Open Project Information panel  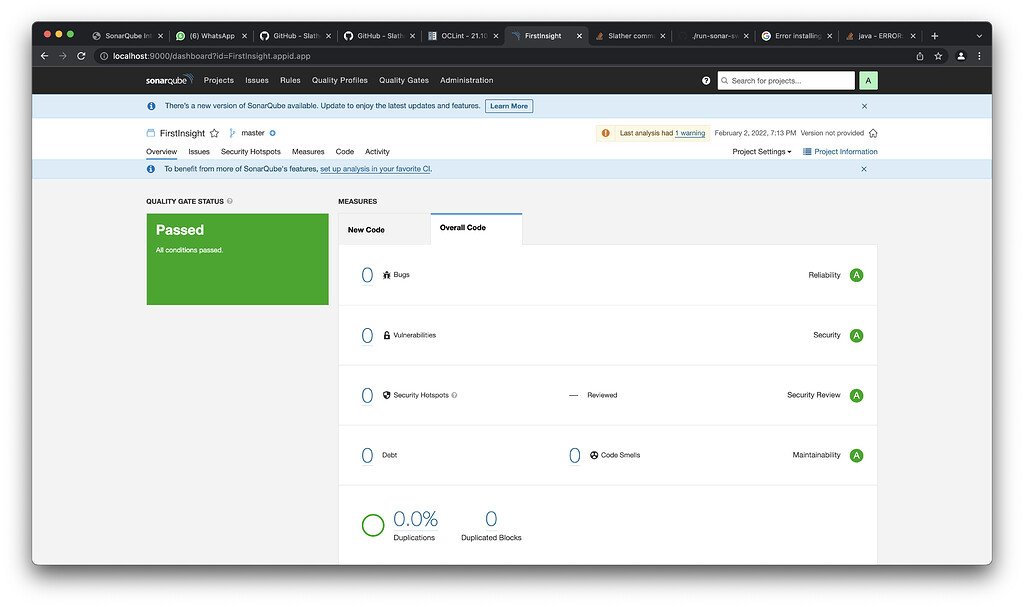[844, 151]
